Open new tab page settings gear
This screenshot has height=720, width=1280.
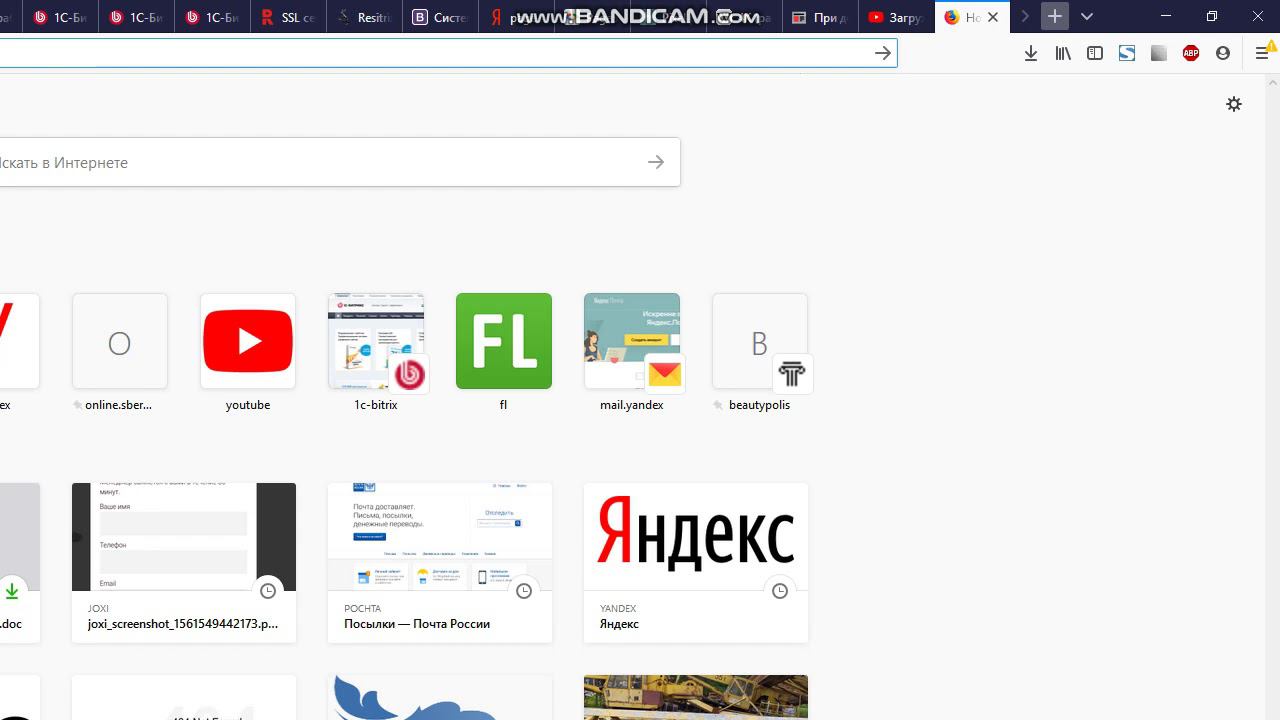(1234, 104)
